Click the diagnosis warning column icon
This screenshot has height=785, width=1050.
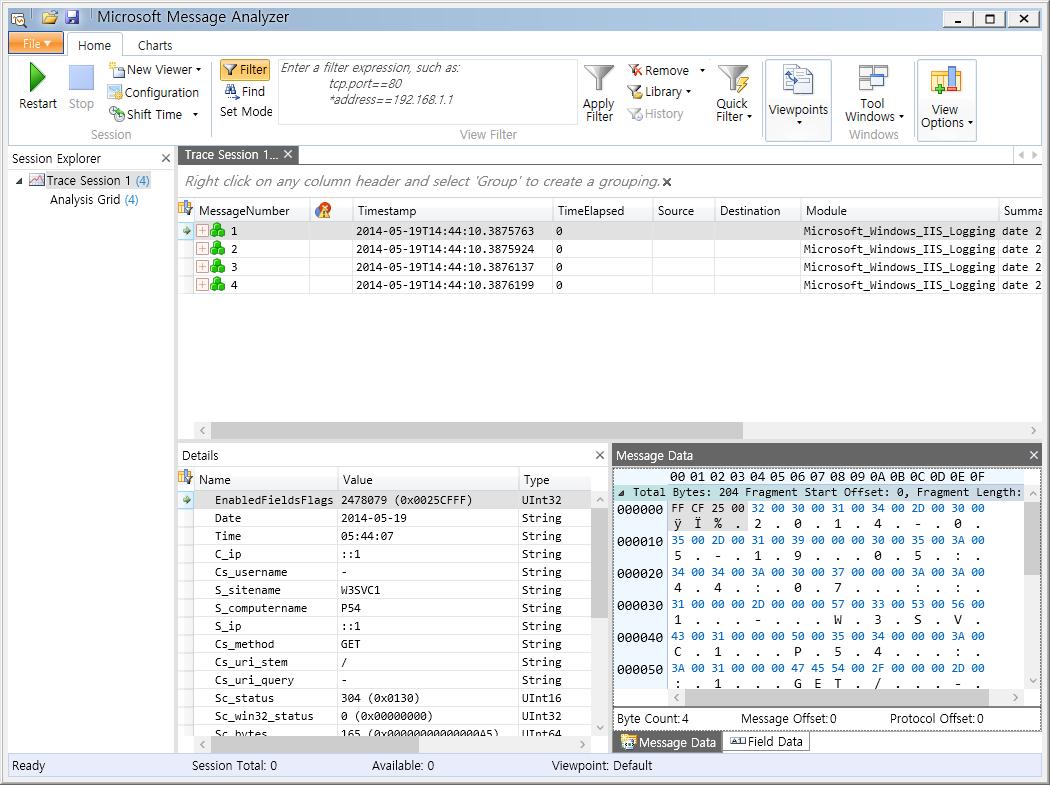323,210
